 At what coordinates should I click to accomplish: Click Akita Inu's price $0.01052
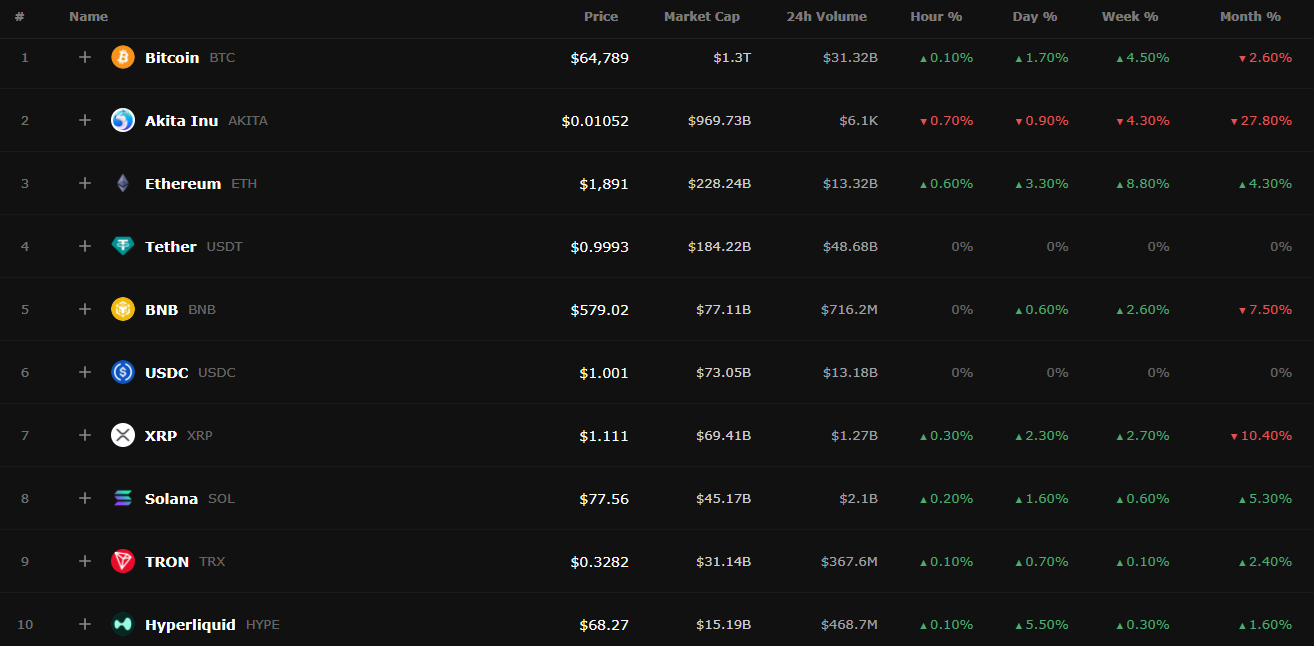pos(595,121)
